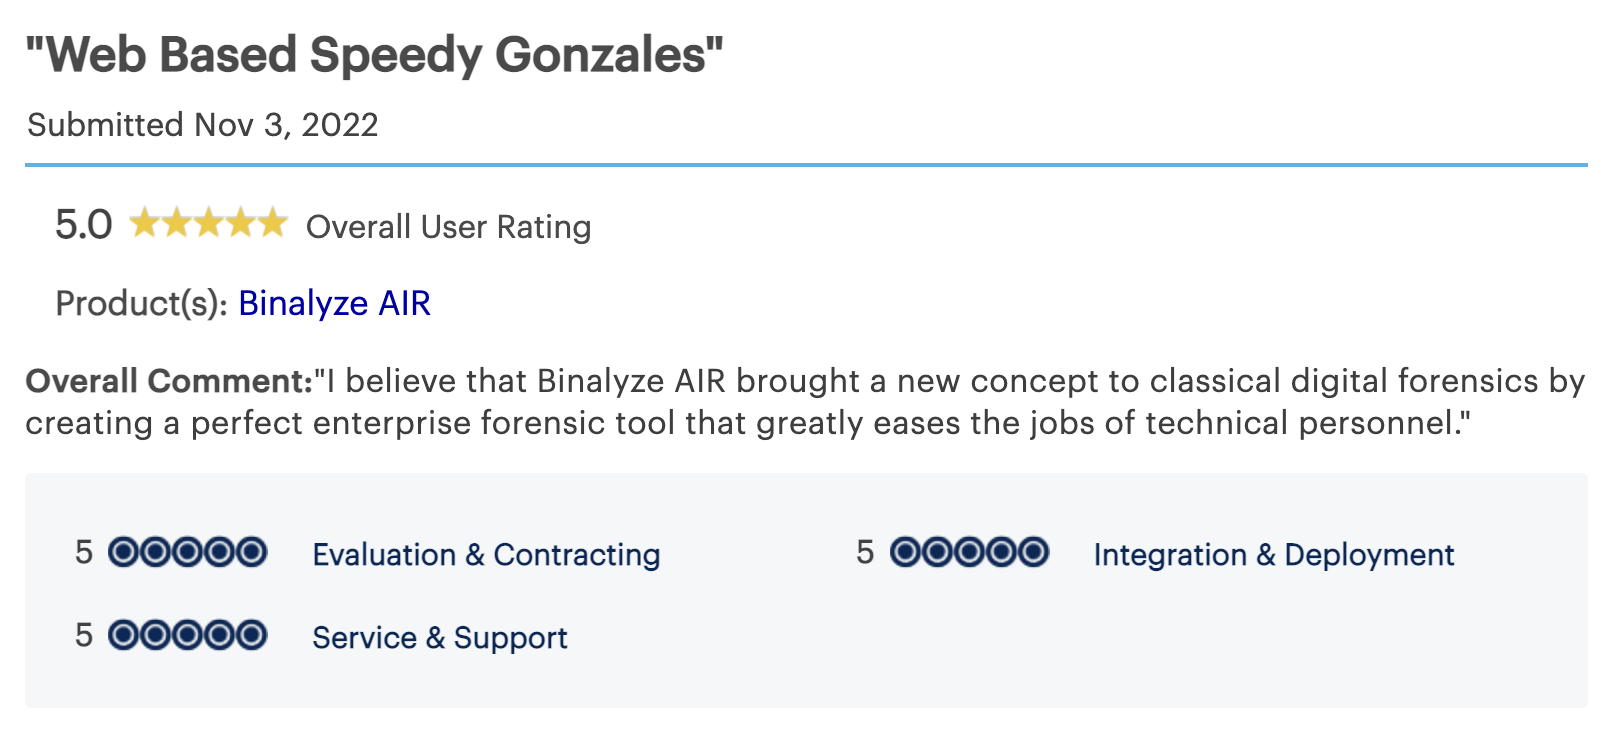Viewport: 1614px width, 730px height.
Task: Click the Integration & Deployment rating circles
Action: pos(969,552)
